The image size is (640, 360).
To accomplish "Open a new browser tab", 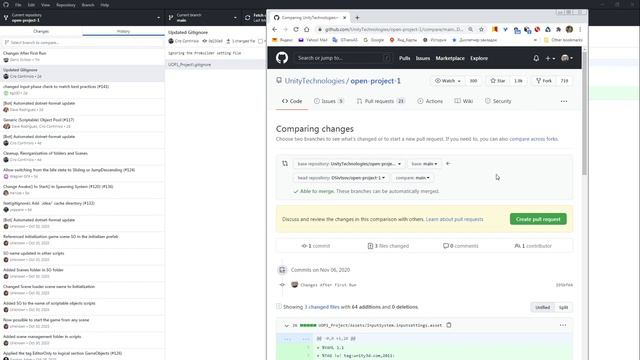I will pyautogui.click(x=357, y=18).
